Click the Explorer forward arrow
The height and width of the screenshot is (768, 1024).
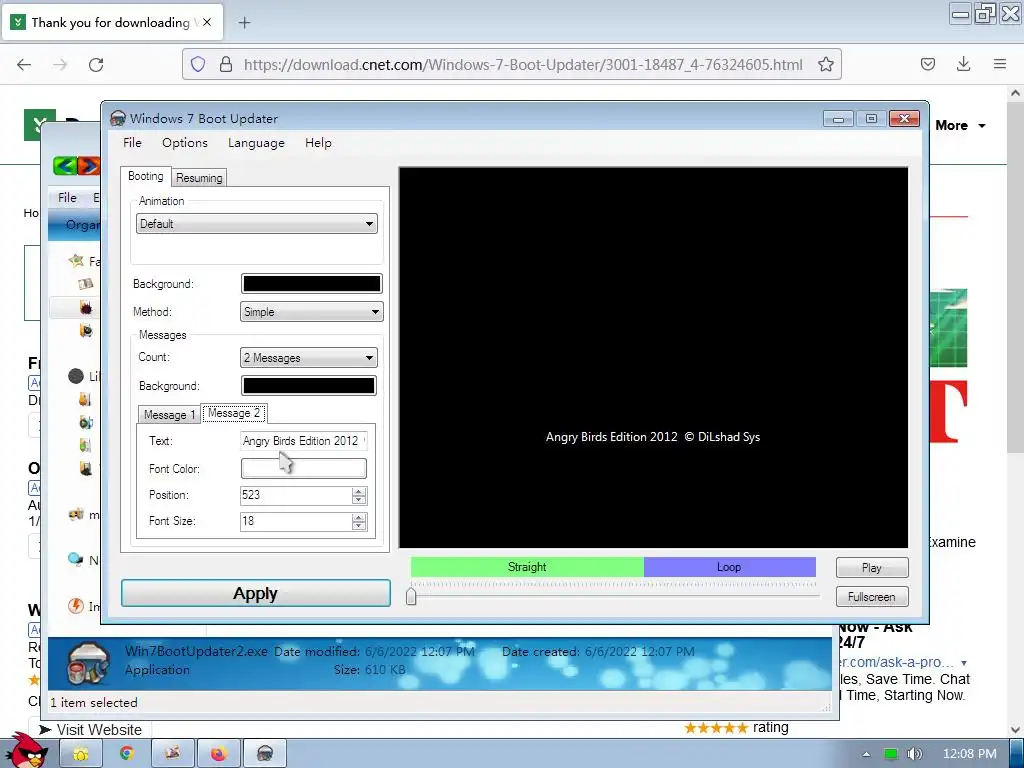(88, 166)
